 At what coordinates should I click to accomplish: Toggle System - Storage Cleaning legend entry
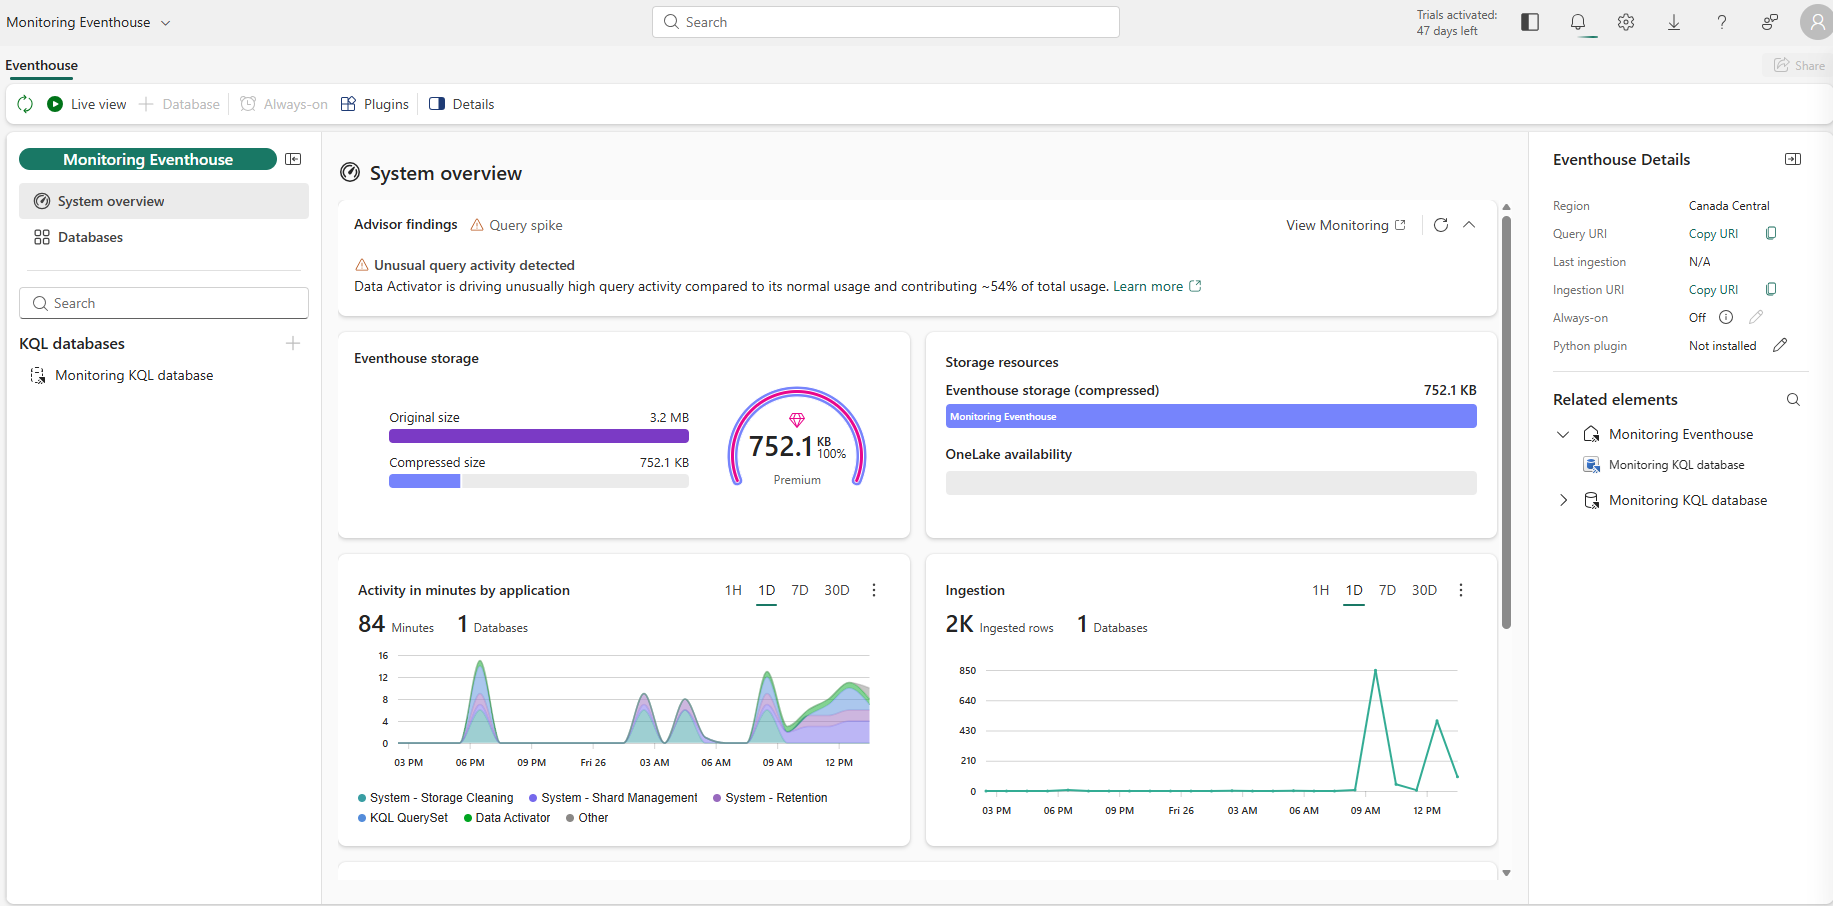[436, 798]
